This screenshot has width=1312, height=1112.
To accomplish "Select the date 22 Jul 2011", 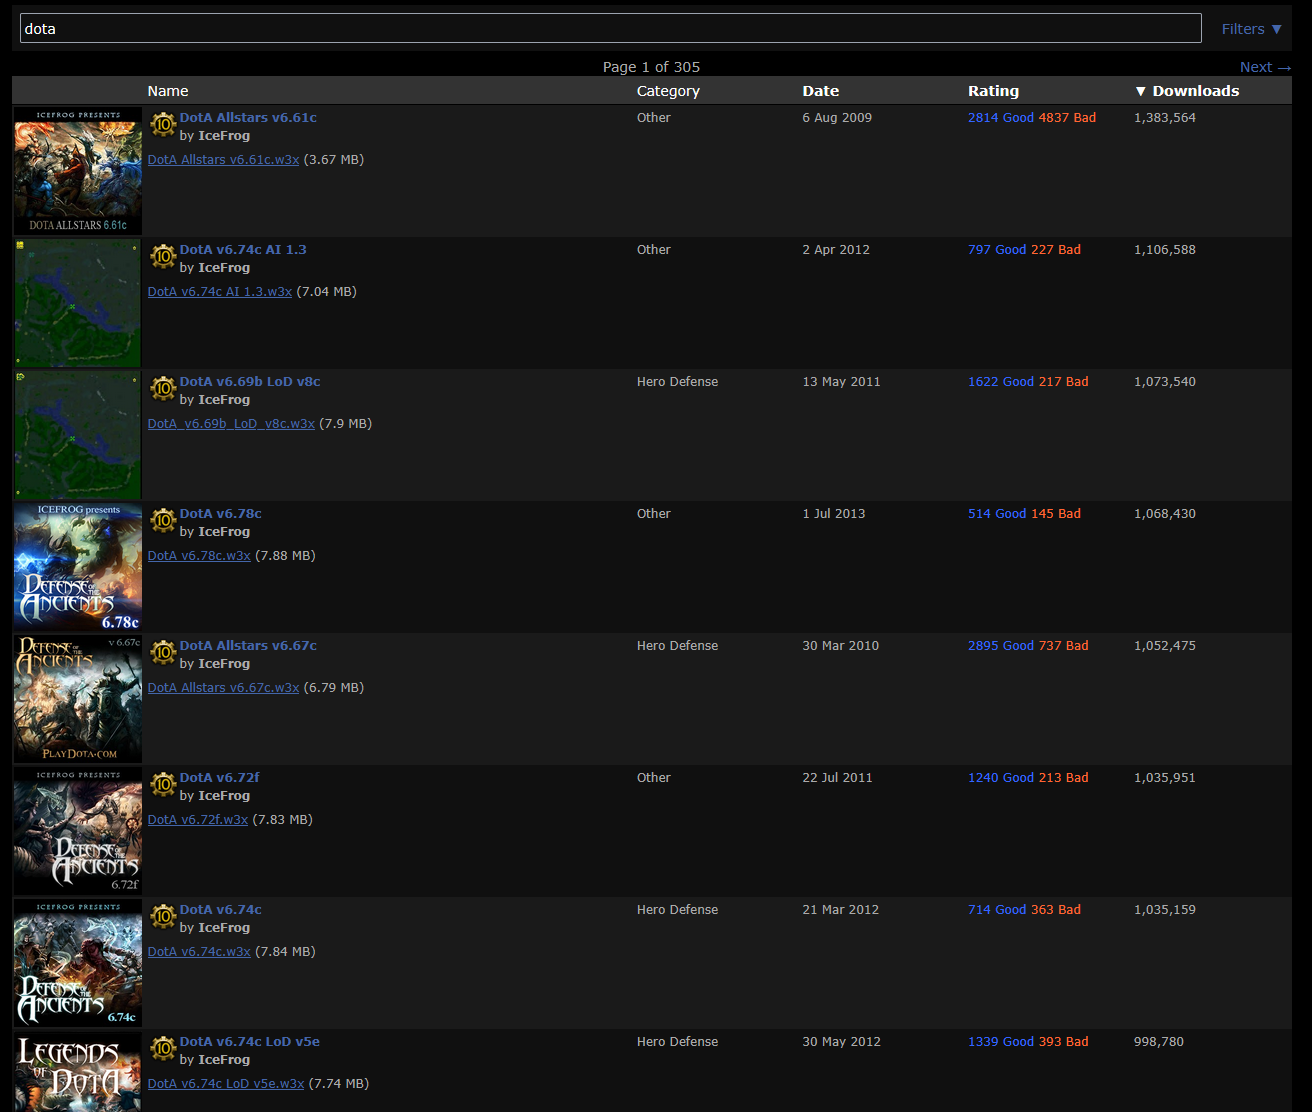I will coord(837,777).
